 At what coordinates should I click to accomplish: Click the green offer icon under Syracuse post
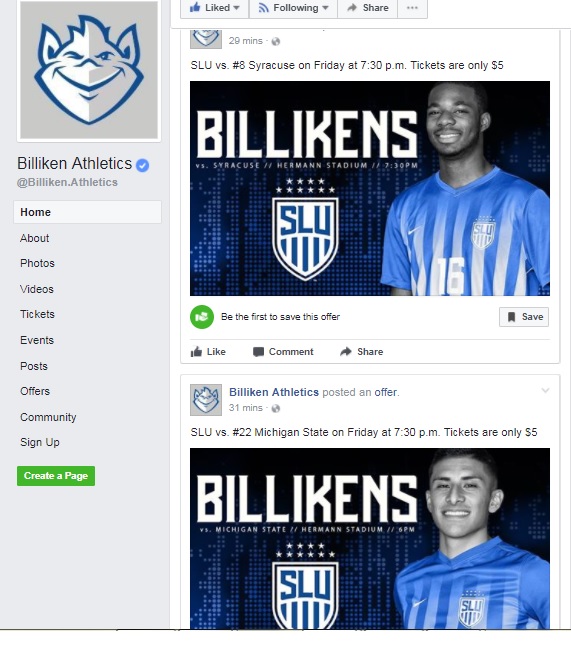pos(201,317)
